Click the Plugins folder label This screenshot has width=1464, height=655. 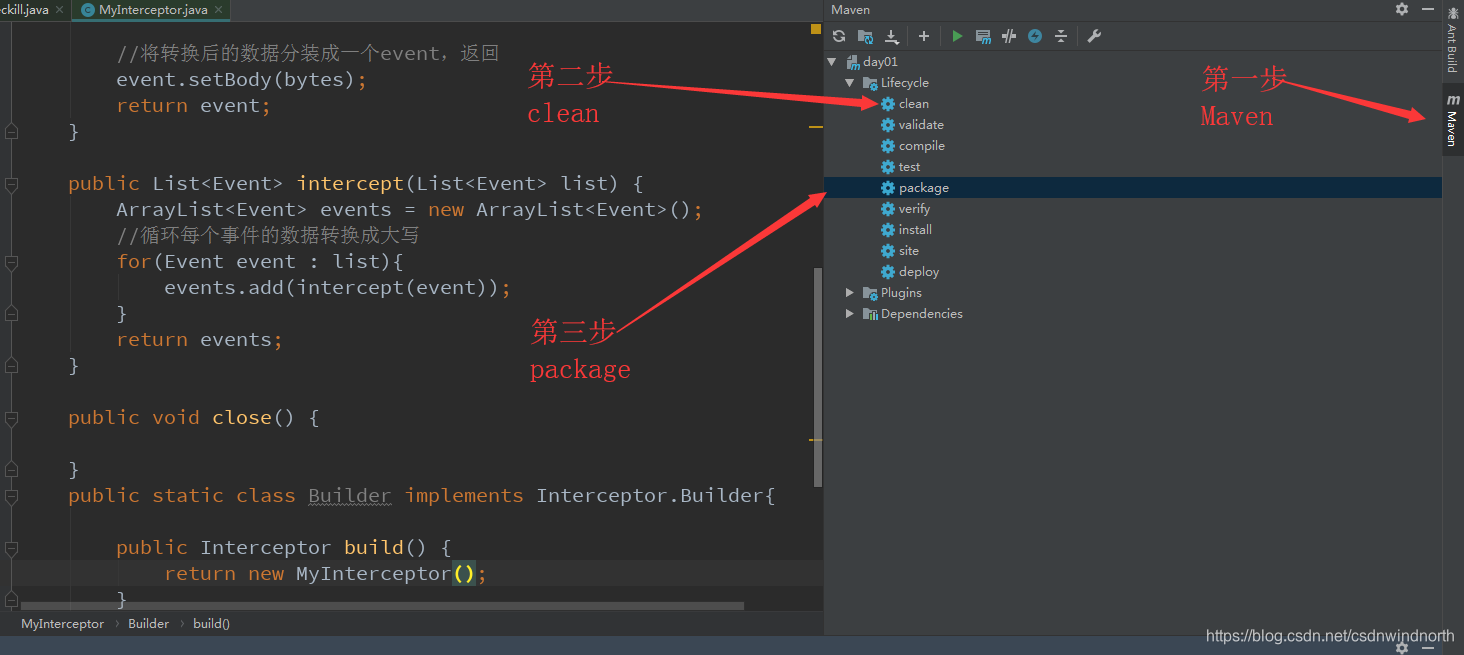901,293
